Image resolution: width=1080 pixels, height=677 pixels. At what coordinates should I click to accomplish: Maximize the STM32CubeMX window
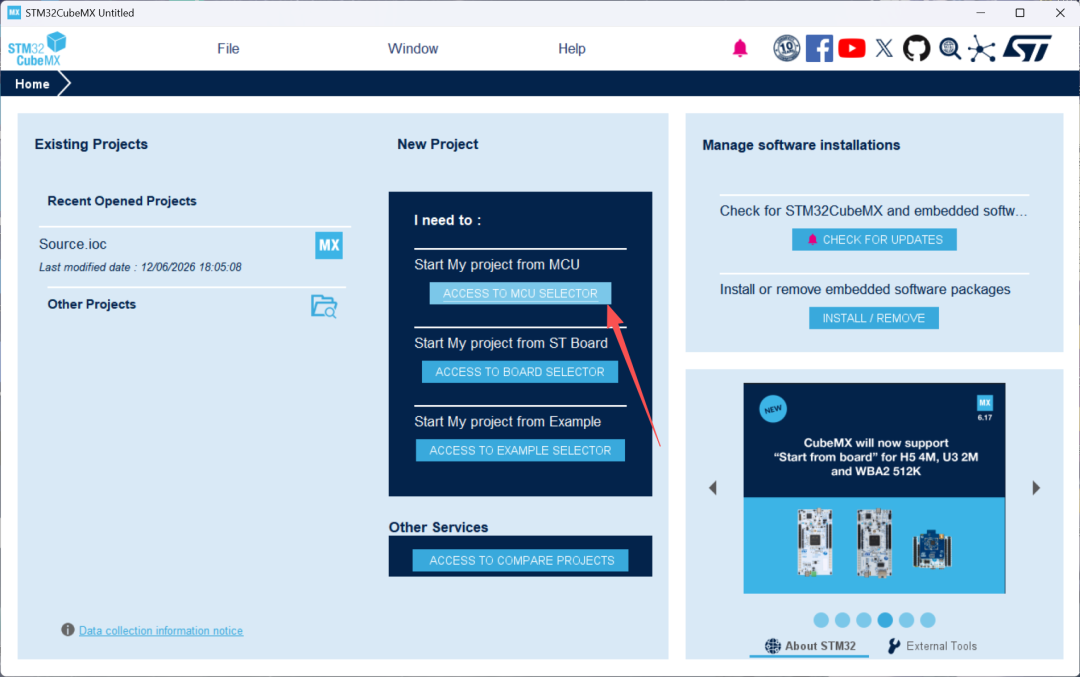pyautogui.click(x=1020, y=13)
